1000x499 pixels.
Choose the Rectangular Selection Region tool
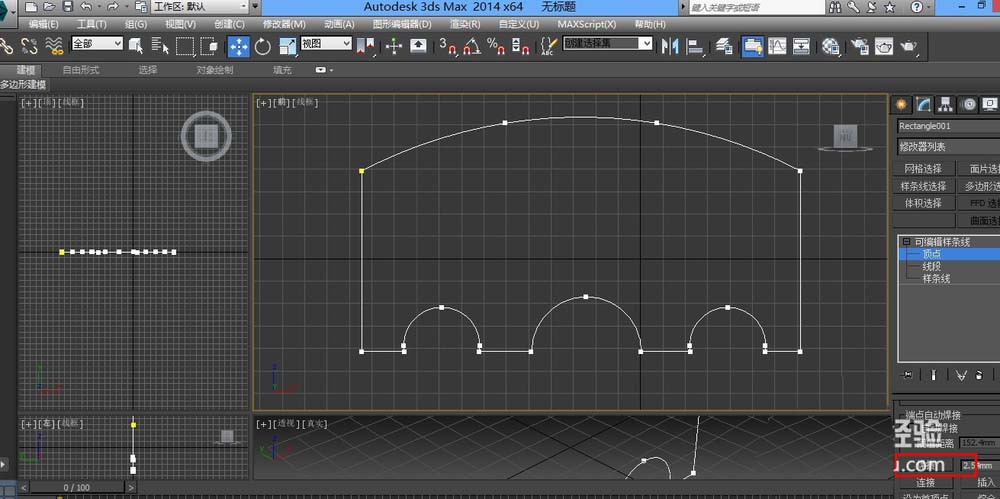(185, 45)
